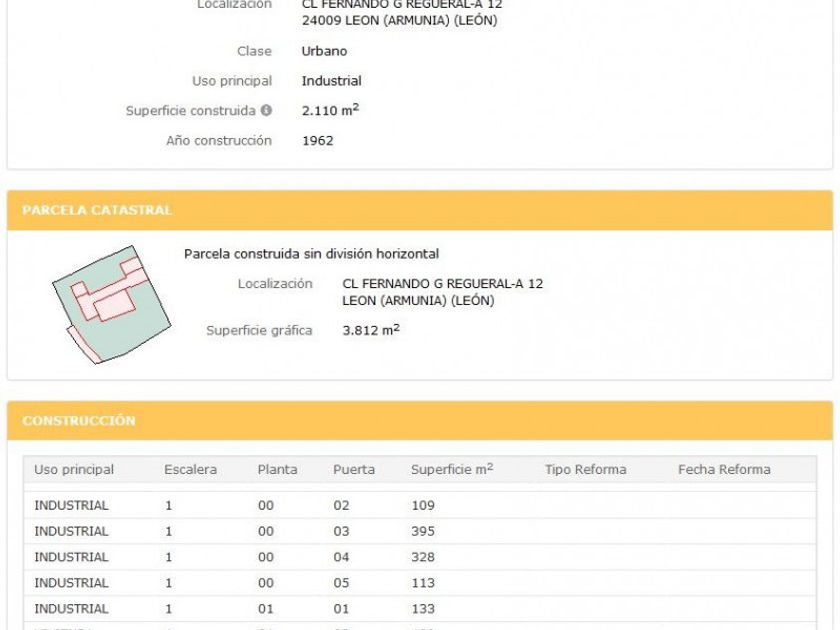Click the Fecha Reforma column header
This screenshot has width=840, height=630.
(x=724, y=470)
